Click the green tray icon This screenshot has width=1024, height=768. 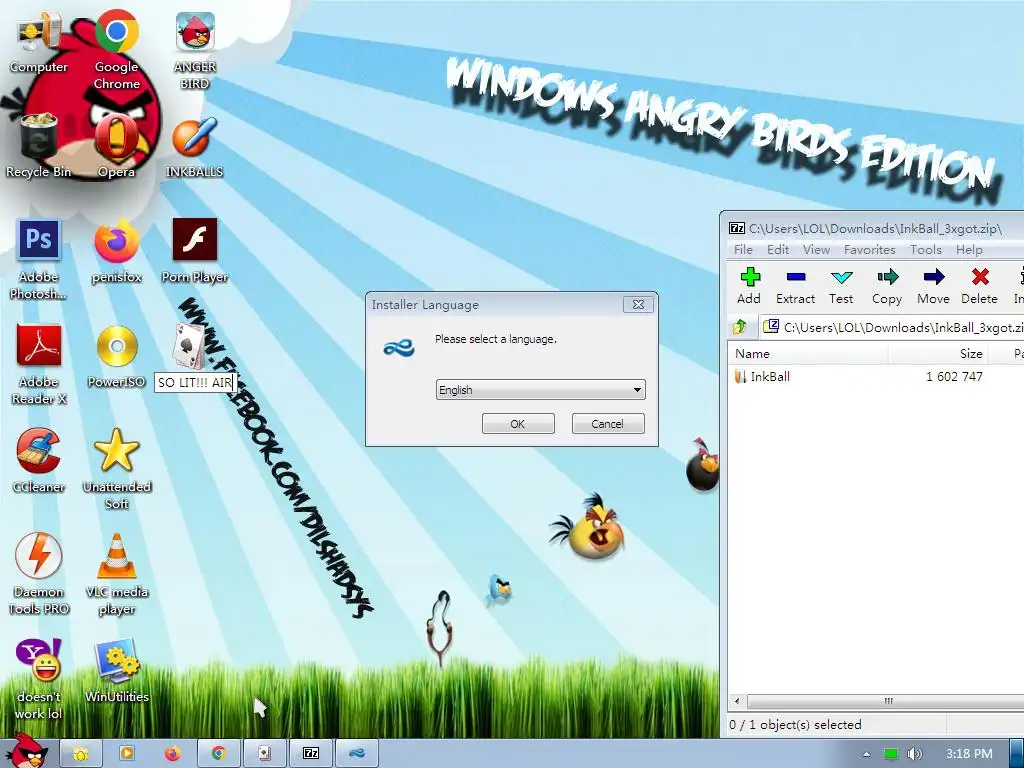(x=891, y=754)
